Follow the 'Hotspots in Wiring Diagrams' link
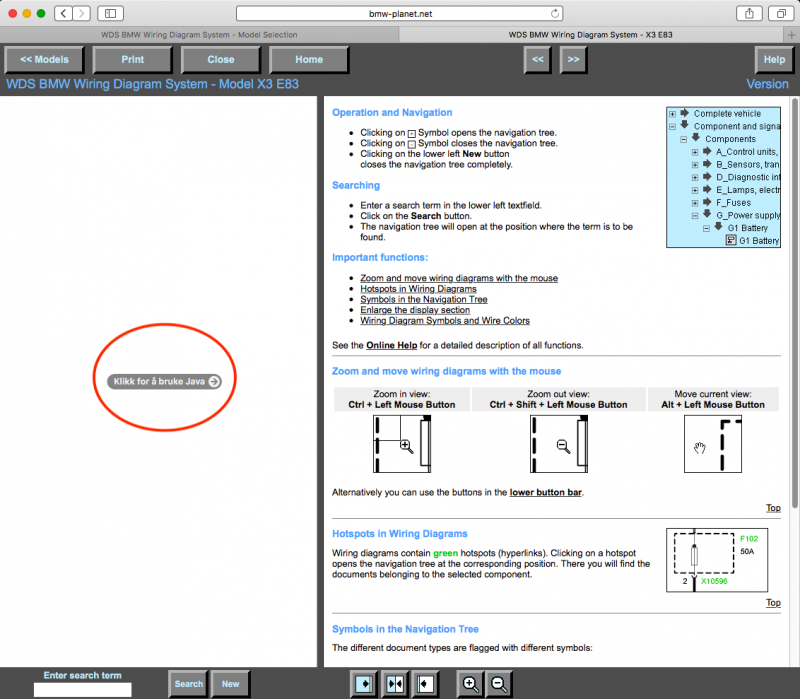The height and width of the screenshot is (699, 800). click(418, 289)
